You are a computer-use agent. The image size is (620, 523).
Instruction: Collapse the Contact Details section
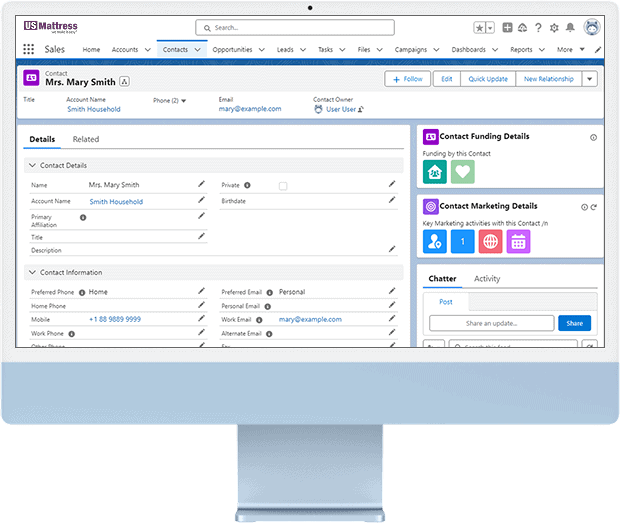coord(33,164)
